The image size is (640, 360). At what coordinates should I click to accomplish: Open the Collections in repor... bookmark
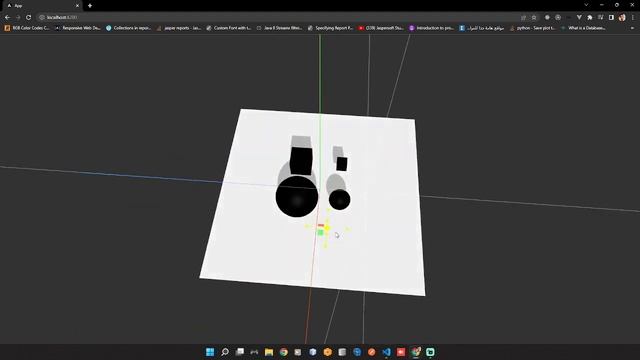129,28
